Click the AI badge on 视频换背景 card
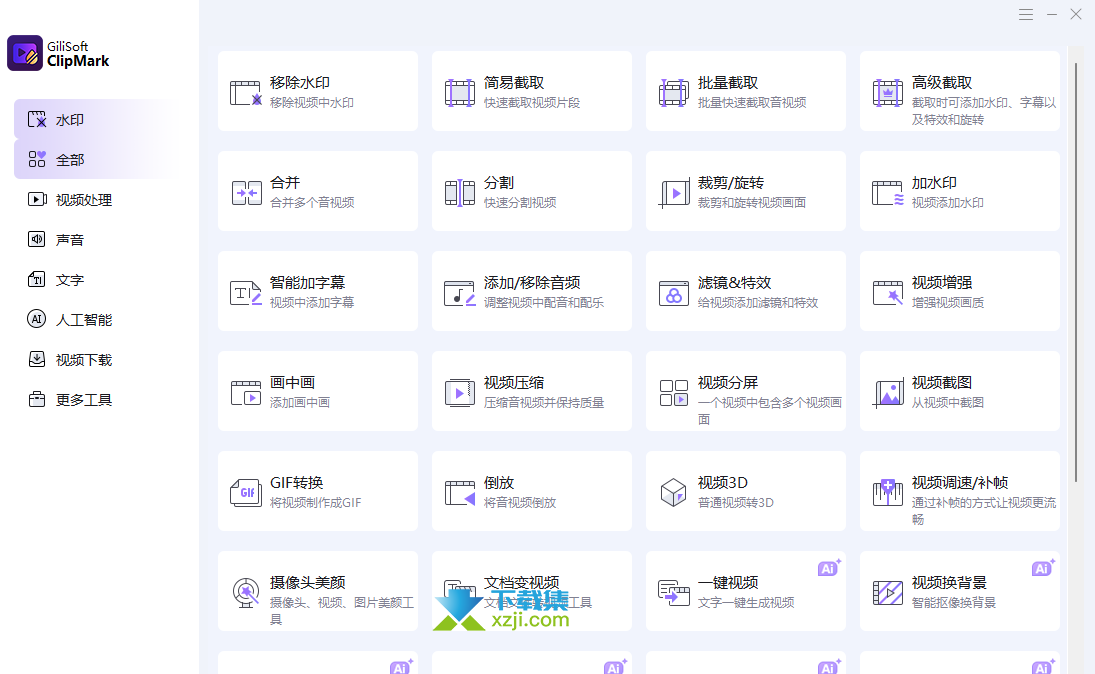The height and width of the screenshot is (674, 1095). point(1043,568)
